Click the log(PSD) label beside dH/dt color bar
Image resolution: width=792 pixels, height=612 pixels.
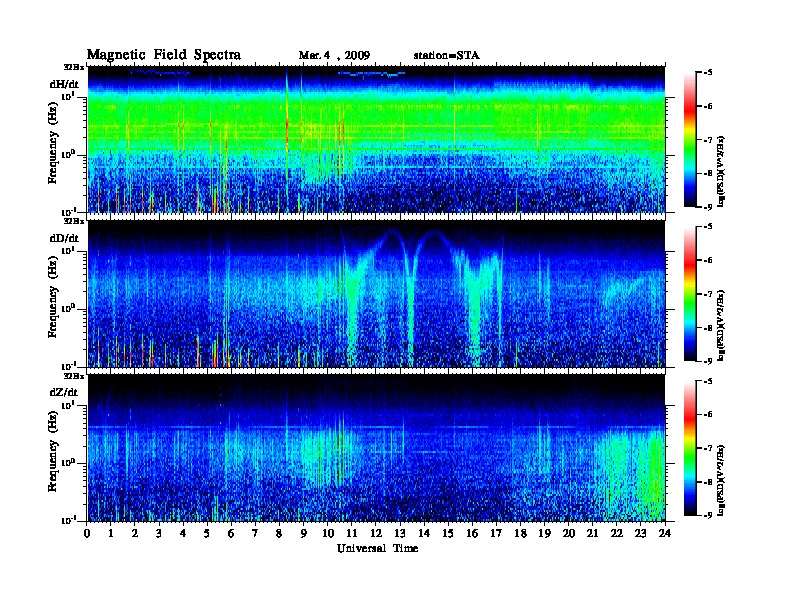pyautogui.click(x=722, y=171)
